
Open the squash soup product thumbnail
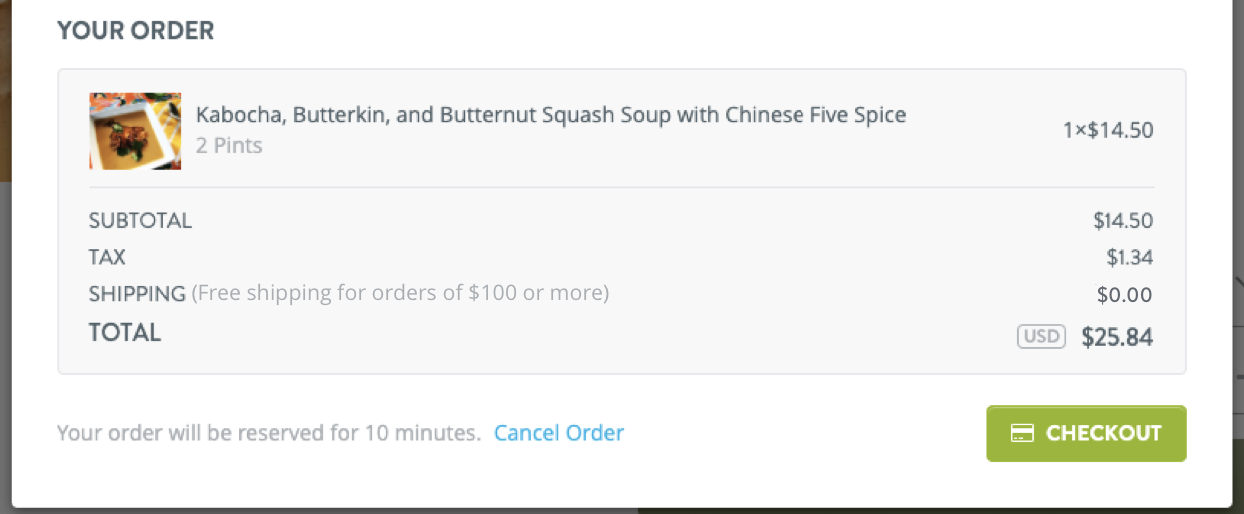135,131
